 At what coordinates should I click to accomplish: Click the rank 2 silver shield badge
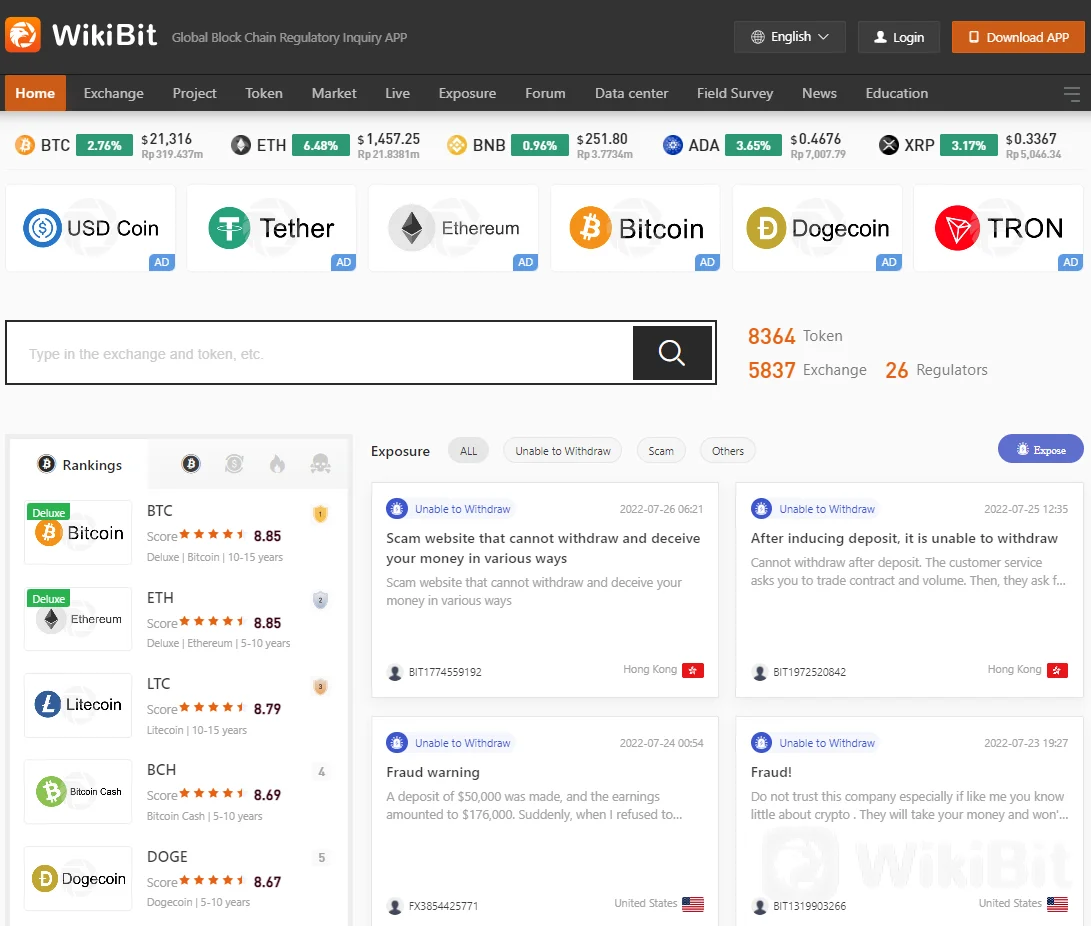(x=320, y=600)
